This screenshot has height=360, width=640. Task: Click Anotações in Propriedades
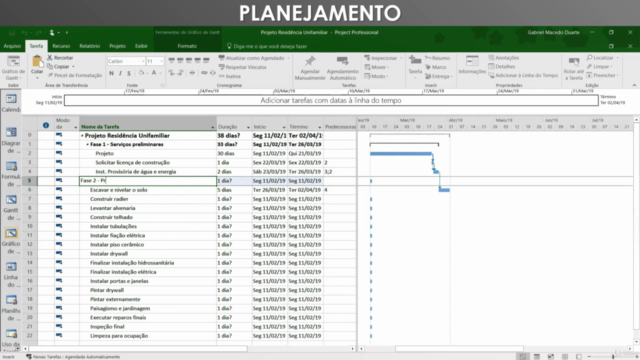tap(504, 58)
